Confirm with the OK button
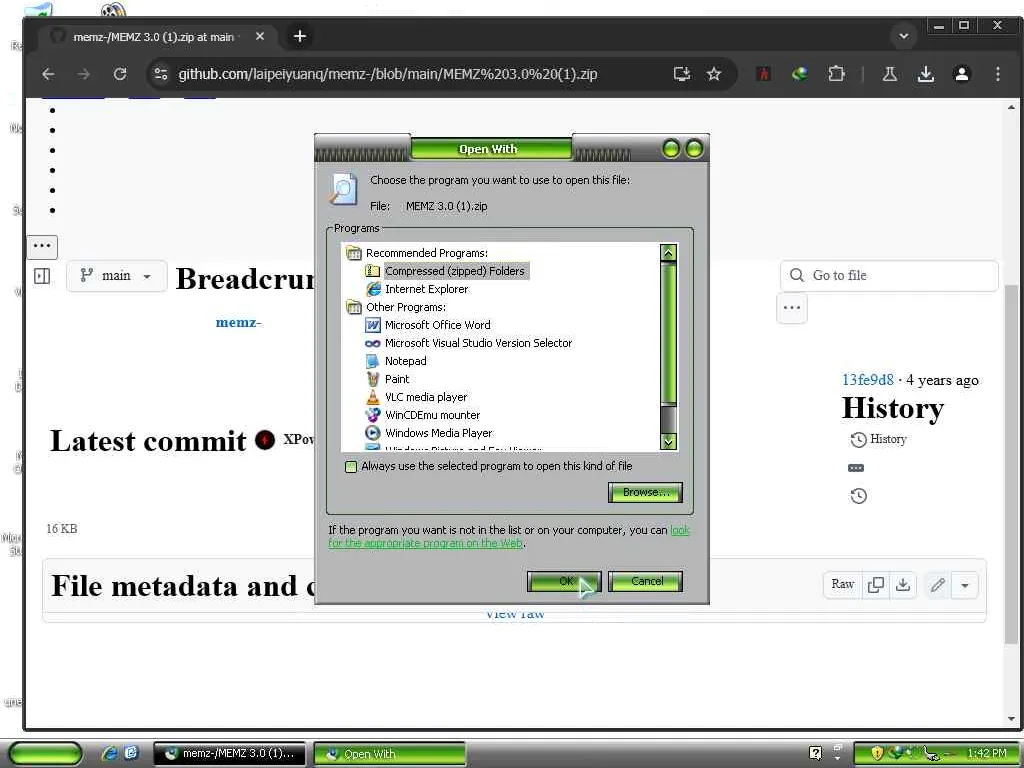Screen dimensions: 1024x768 [564, 581]
